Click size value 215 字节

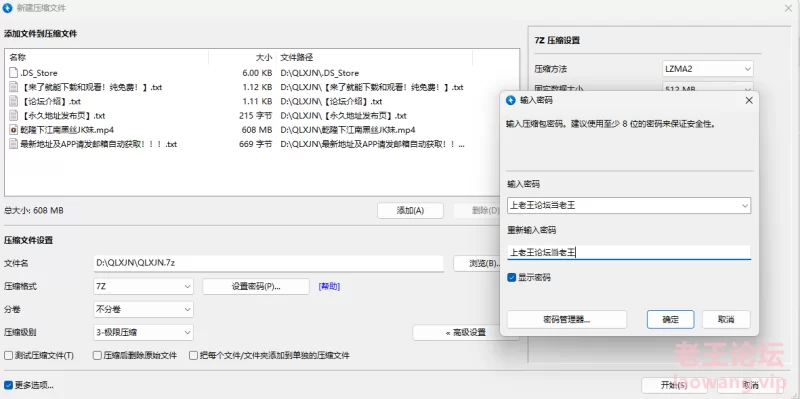[x=256, y=116]
